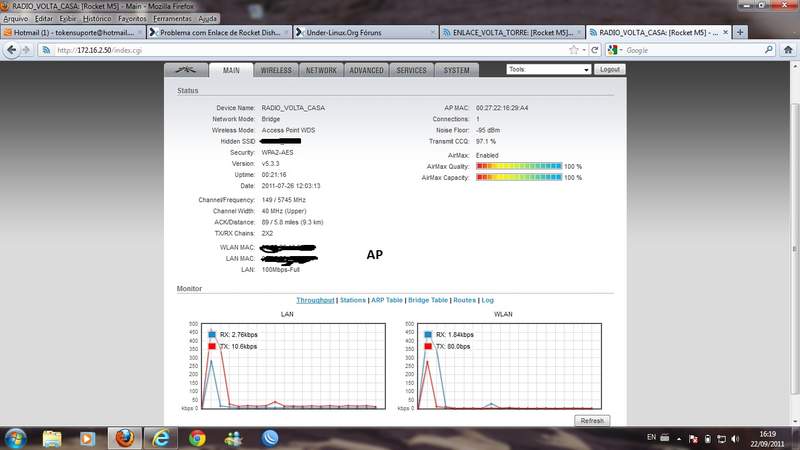Click the site identity icon in address bar
This screenshot has width=800, height=450.
(x=46, y=50)
